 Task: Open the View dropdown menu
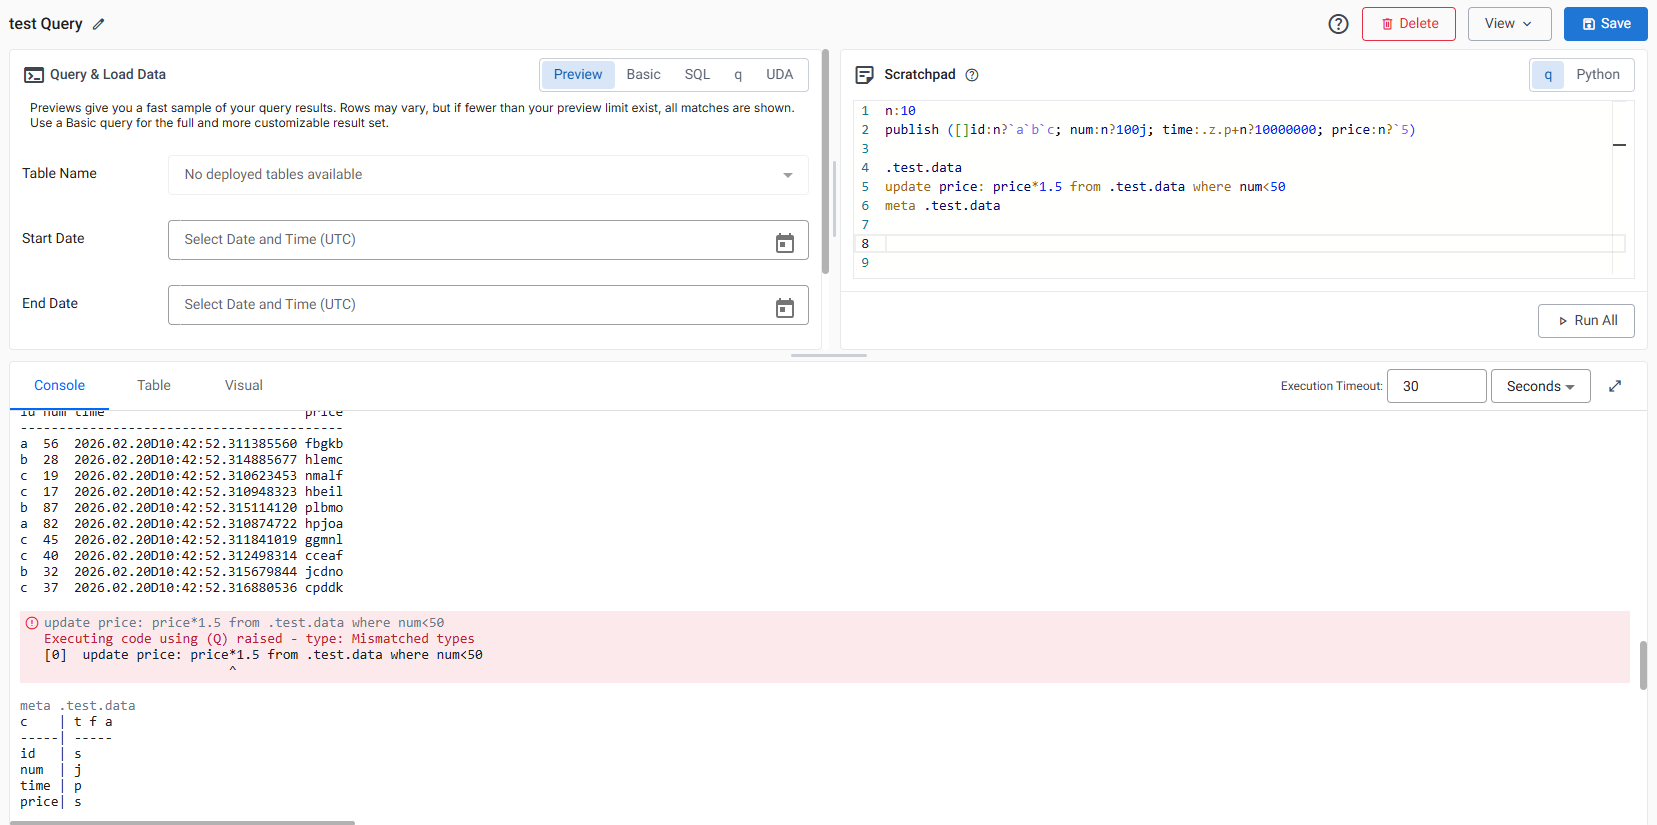click(1509, 24)
